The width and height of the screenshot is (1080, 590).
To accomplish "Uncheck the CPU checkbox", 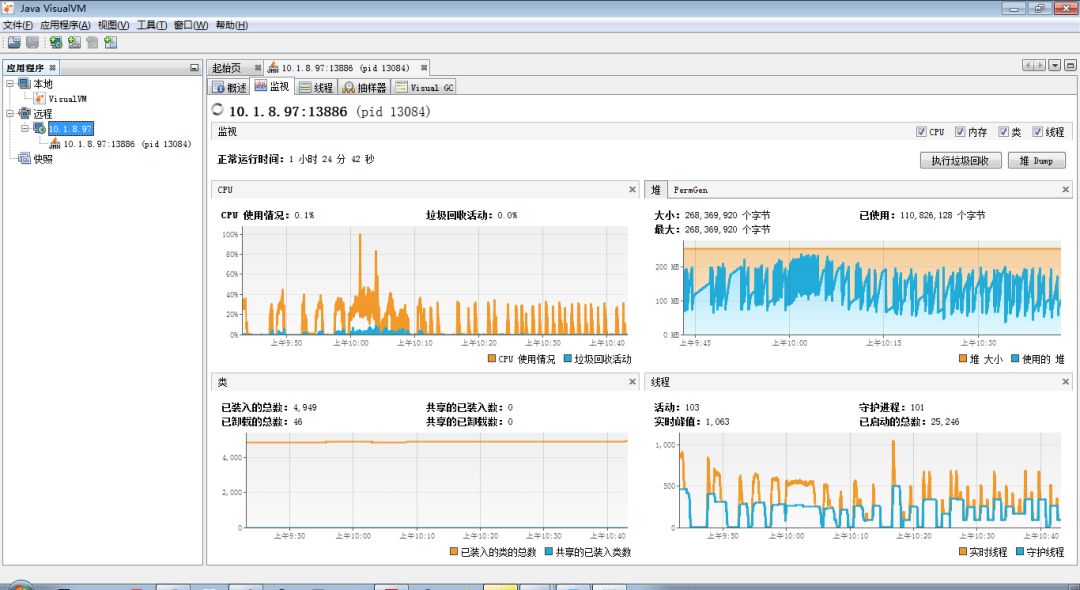I will [x=921, y=131].
